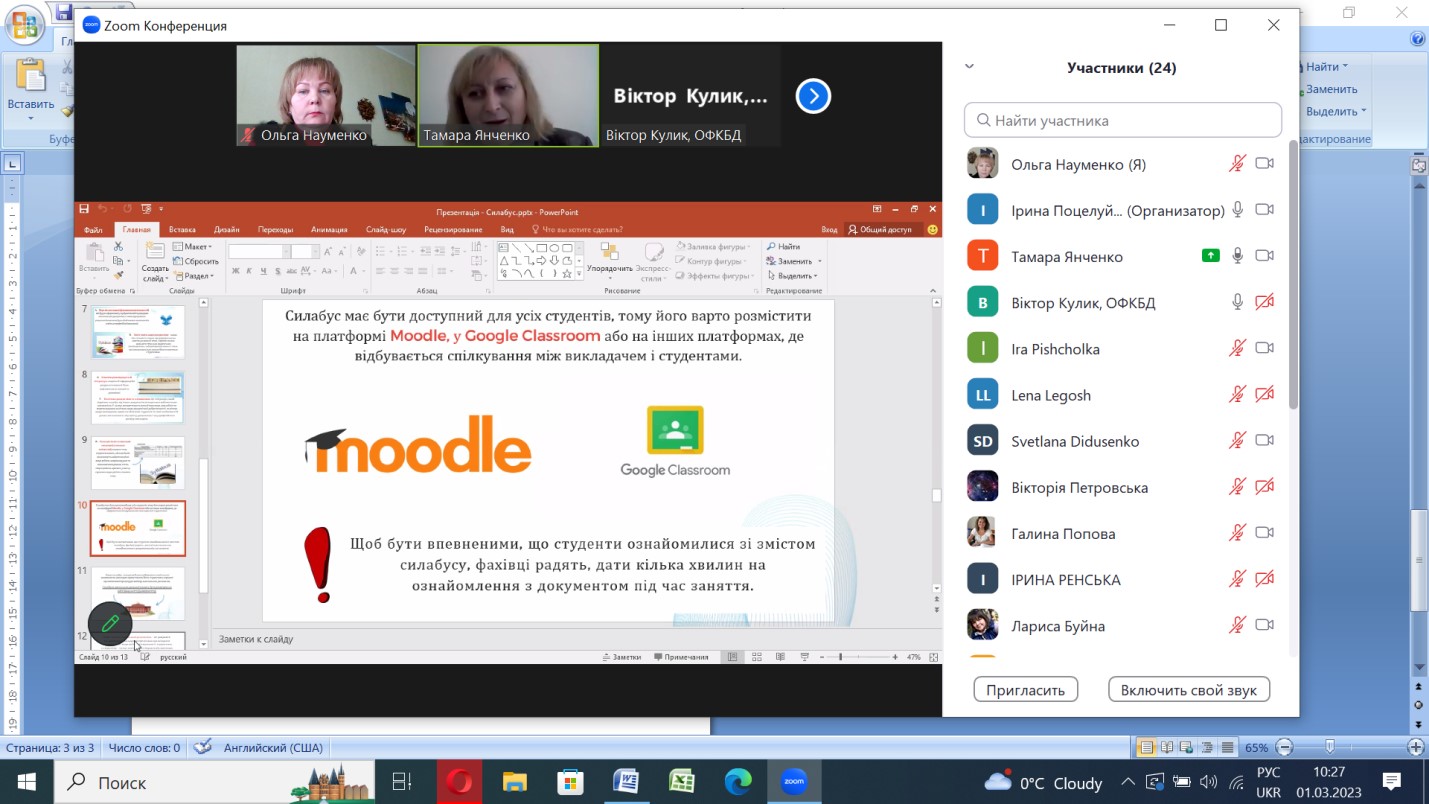
Task: Click the green screen-share icon for Тамара Янченко
Action: tap(1211, 256)
